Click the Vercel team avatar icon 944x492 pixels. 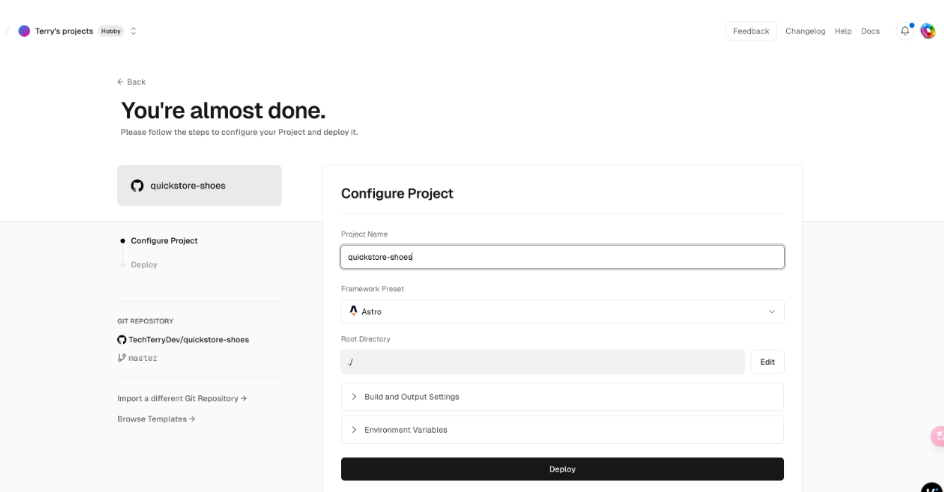point(25,31)
